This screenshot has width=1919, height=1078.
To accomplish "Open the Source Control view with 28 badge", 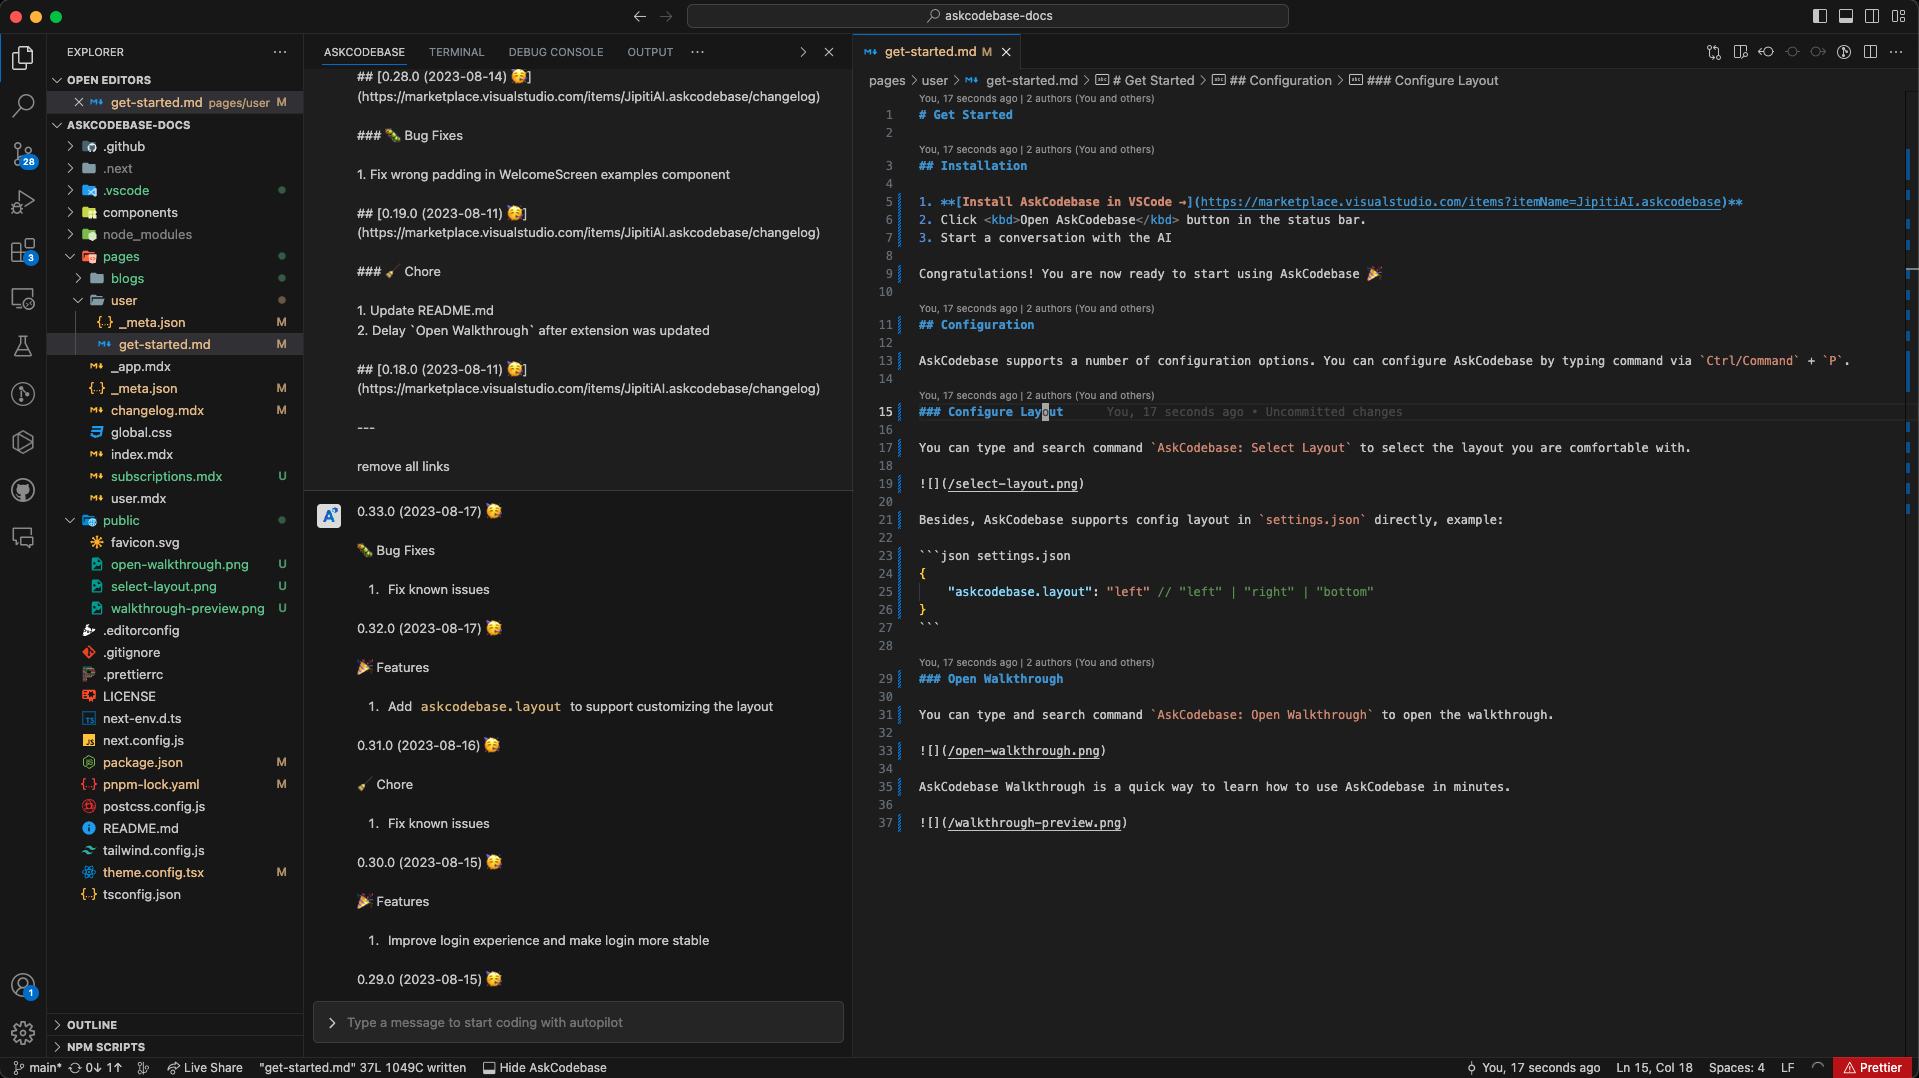I will tap(23, 154).
